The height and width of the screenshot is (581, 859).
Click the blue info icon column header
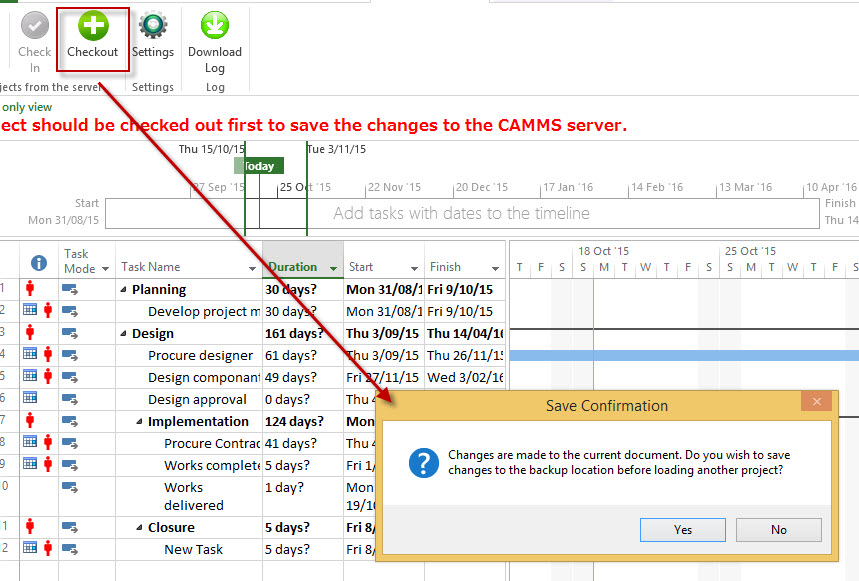click(x=39, y=263)
